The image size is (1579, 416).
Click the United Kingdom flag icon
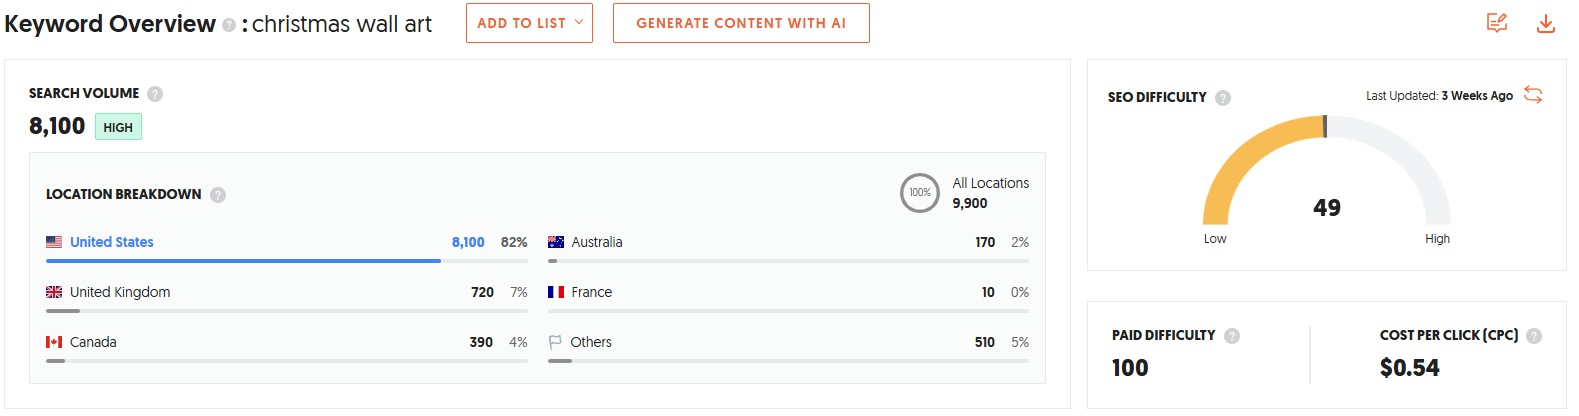[54, 292]
